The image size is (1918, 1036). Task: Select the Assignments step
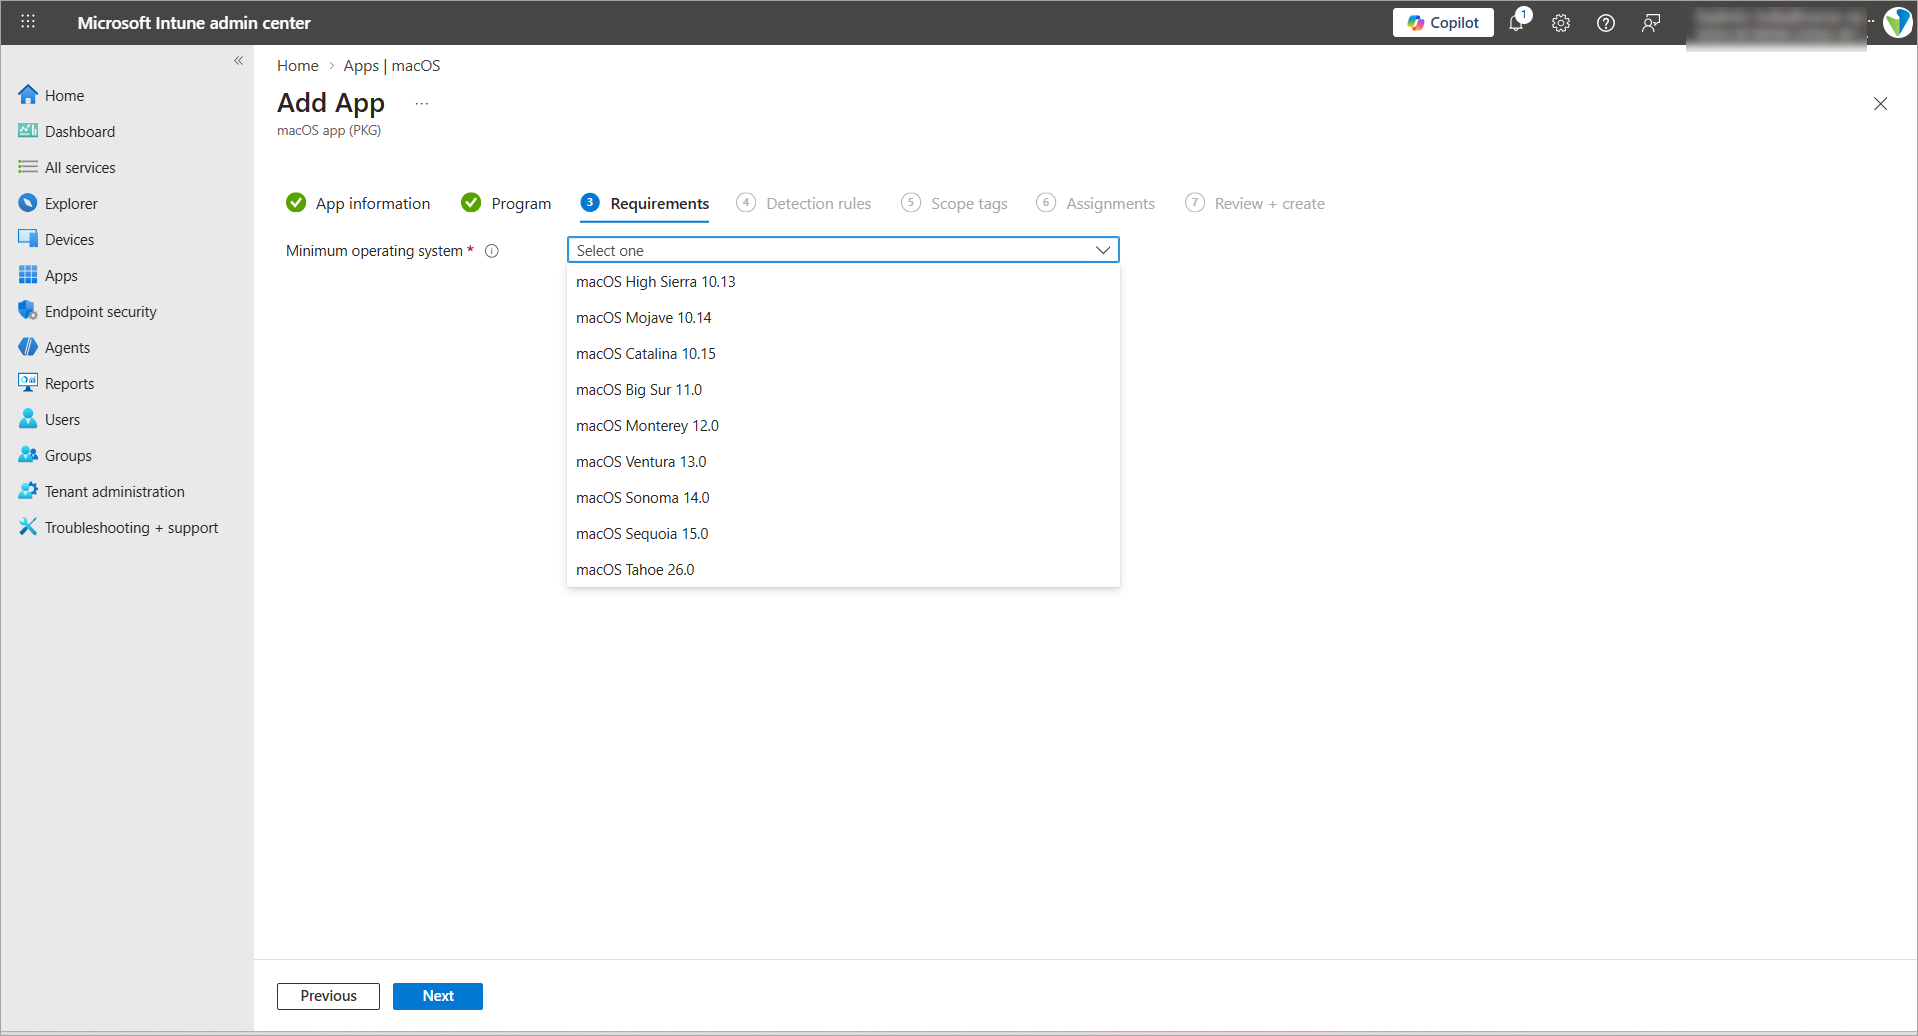coord(1095,204)
